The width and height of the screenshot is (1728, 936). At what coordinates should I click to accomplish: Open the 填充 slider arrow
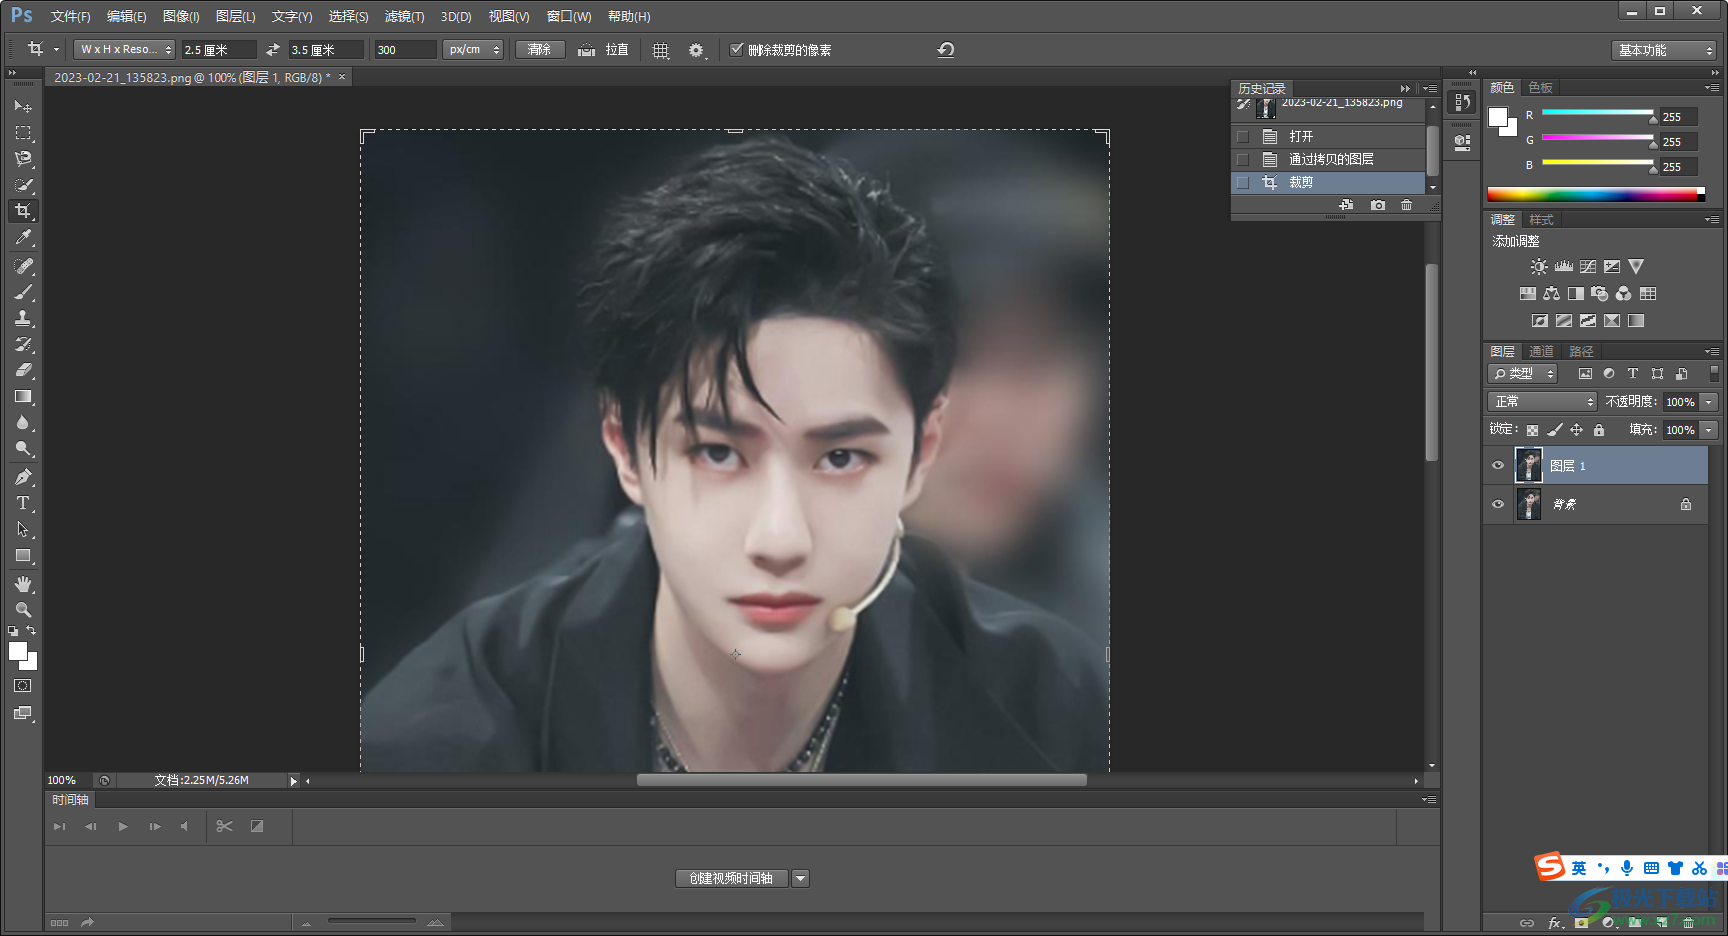point(1709,429)
